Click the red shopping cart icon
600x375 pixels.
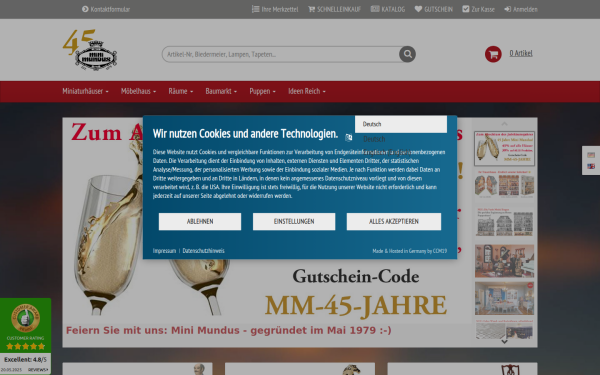[493, 54]
